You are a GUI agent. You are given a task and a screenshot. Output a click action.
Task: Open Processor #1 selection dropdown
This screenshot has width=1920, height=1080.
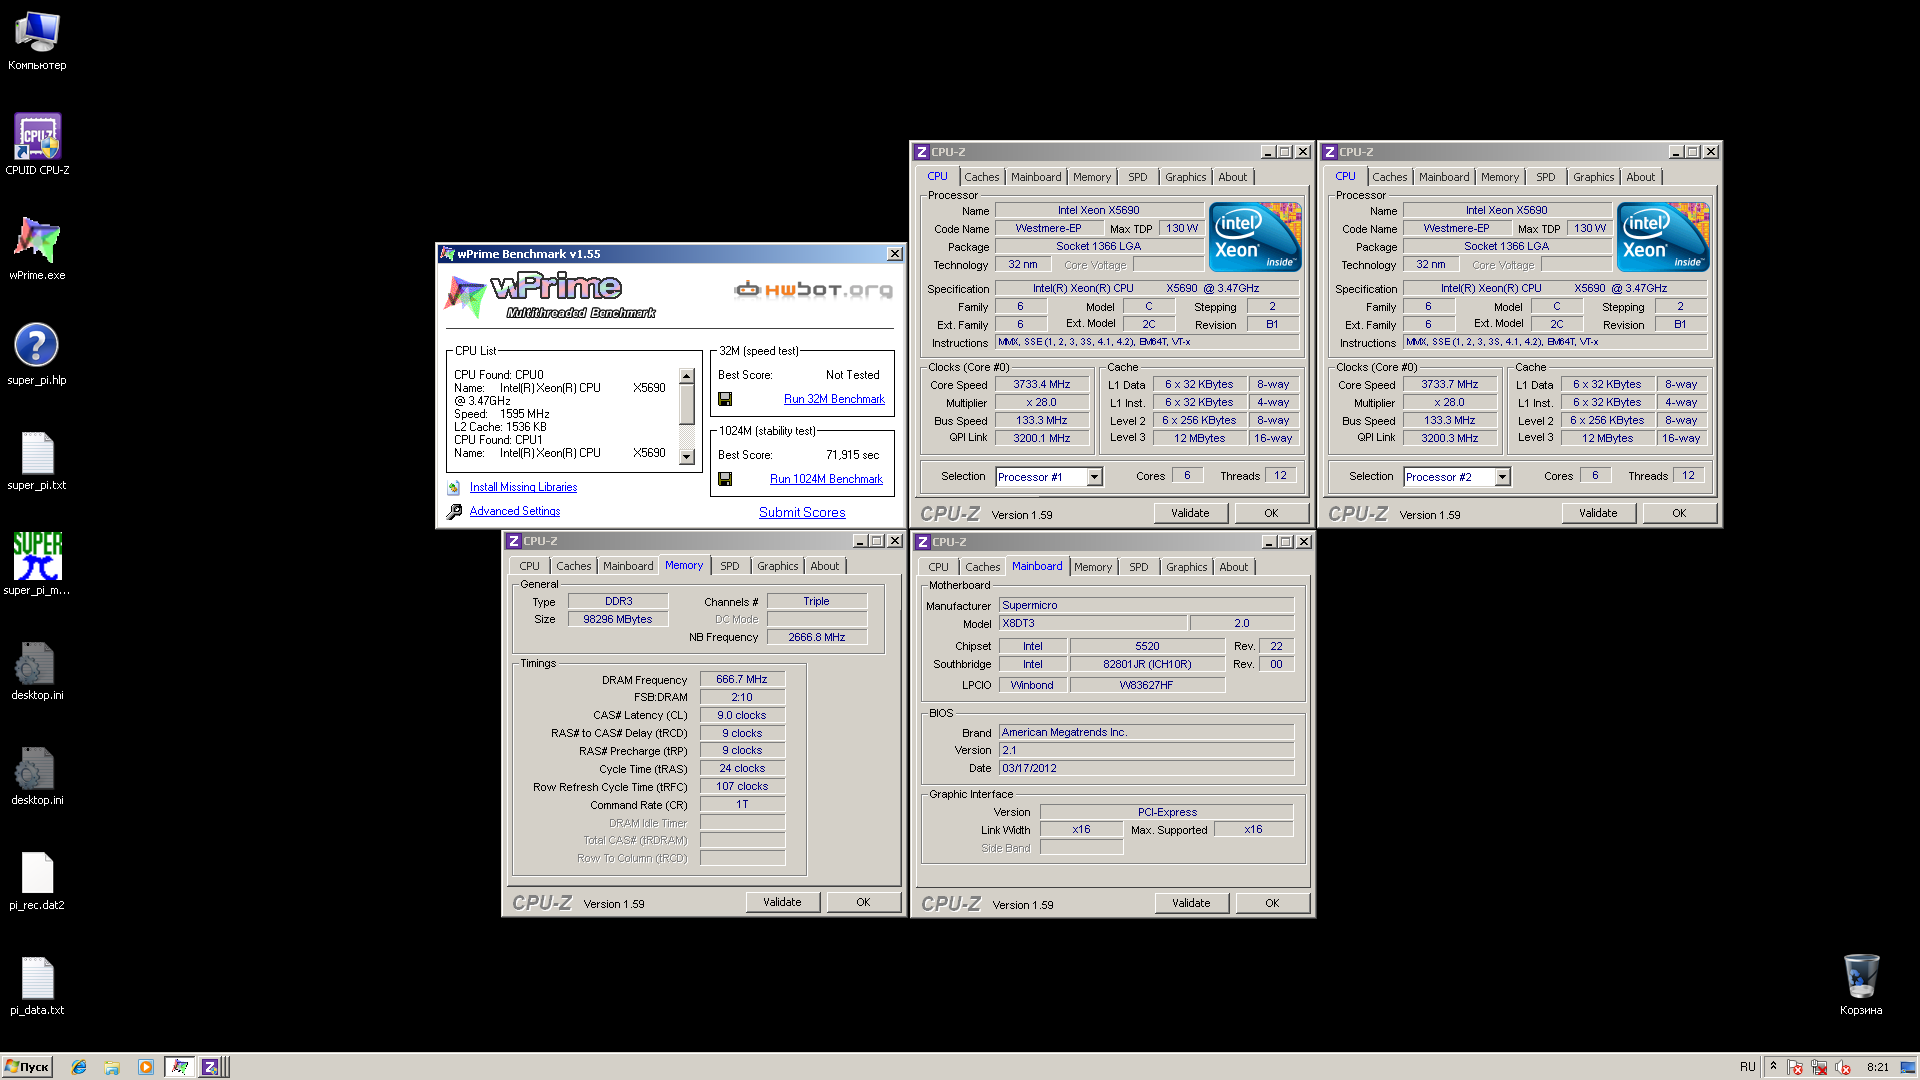coord(1095,477)
